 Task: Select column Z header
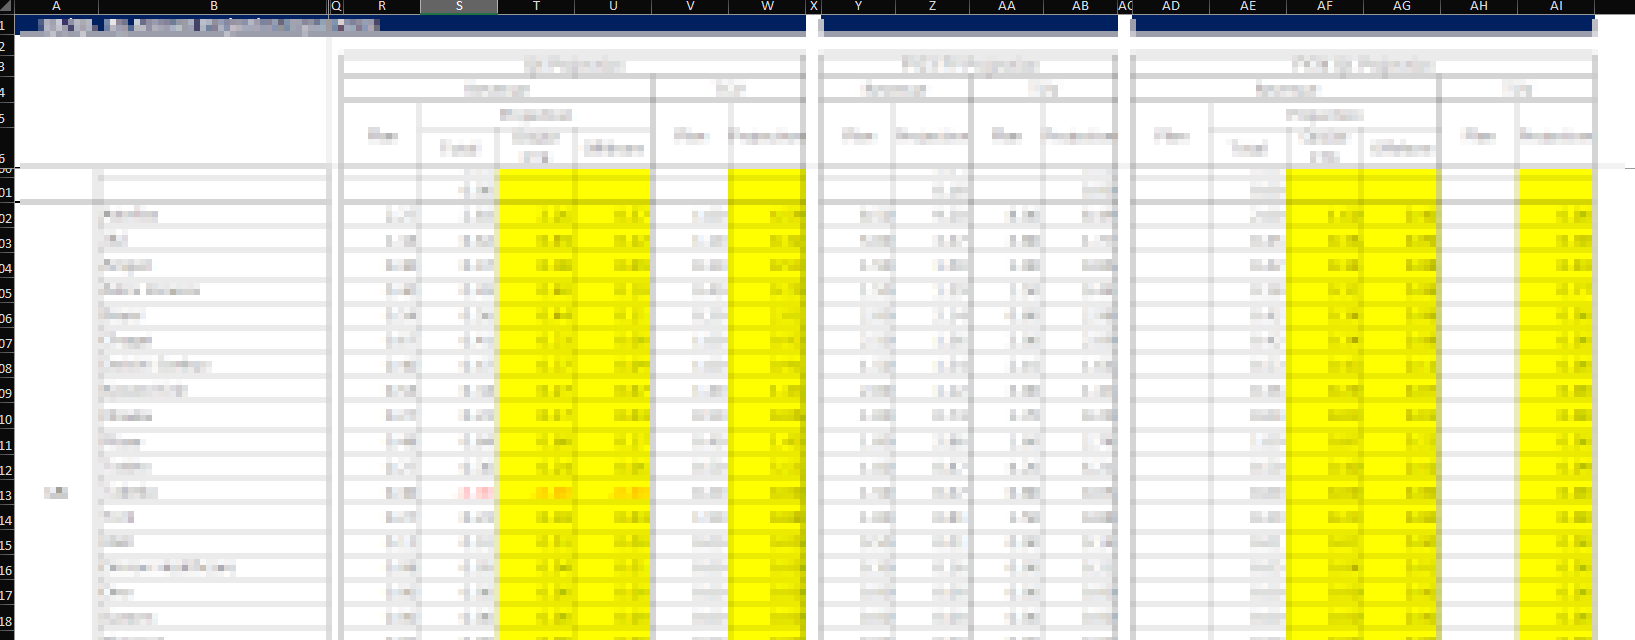[x=932, y=6]
